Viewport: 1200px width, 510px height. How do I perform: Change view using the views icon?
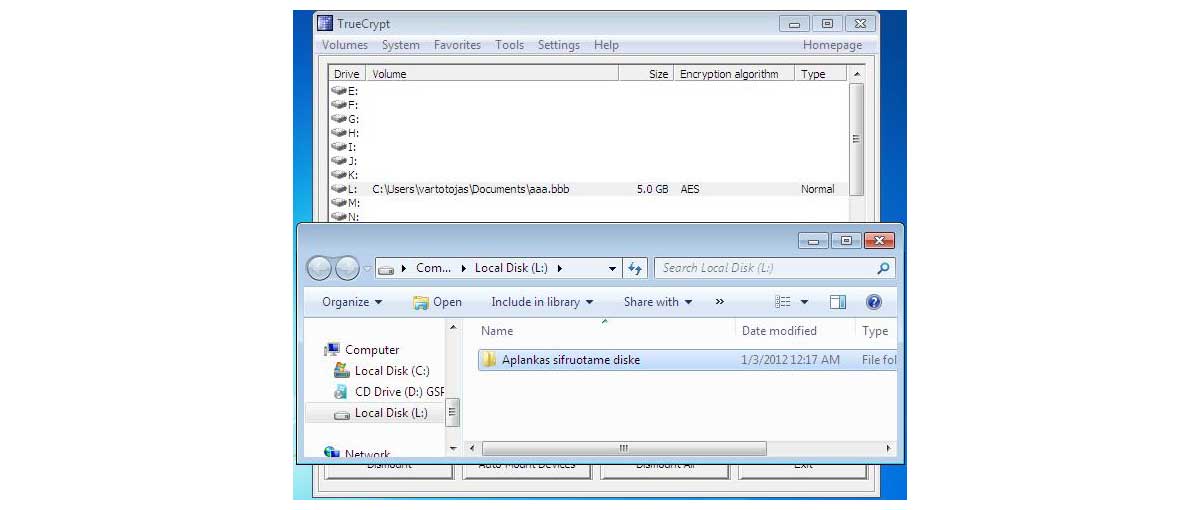[783, 302]
